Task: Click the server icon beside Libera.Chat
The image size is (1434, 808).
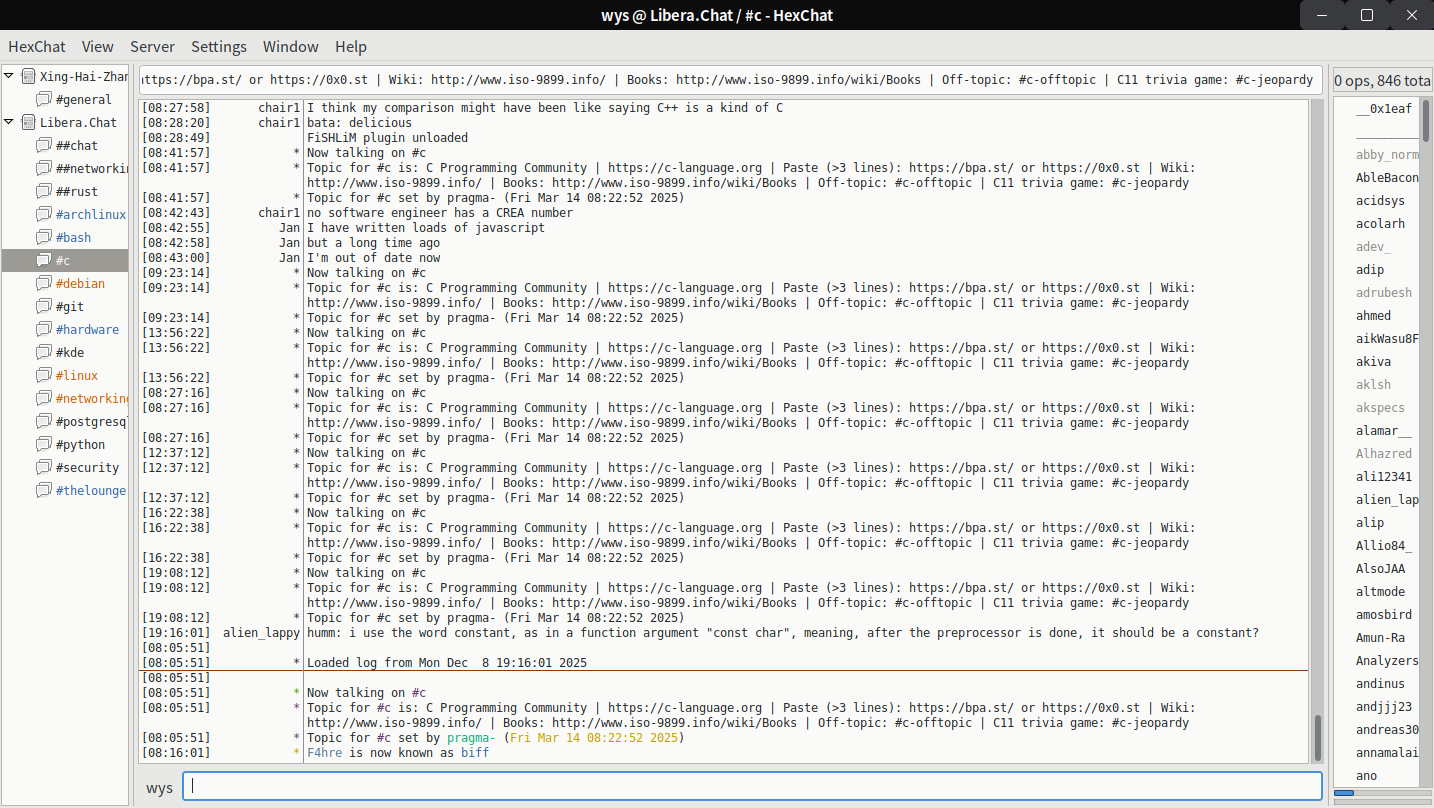Action: tap(28, 122)
